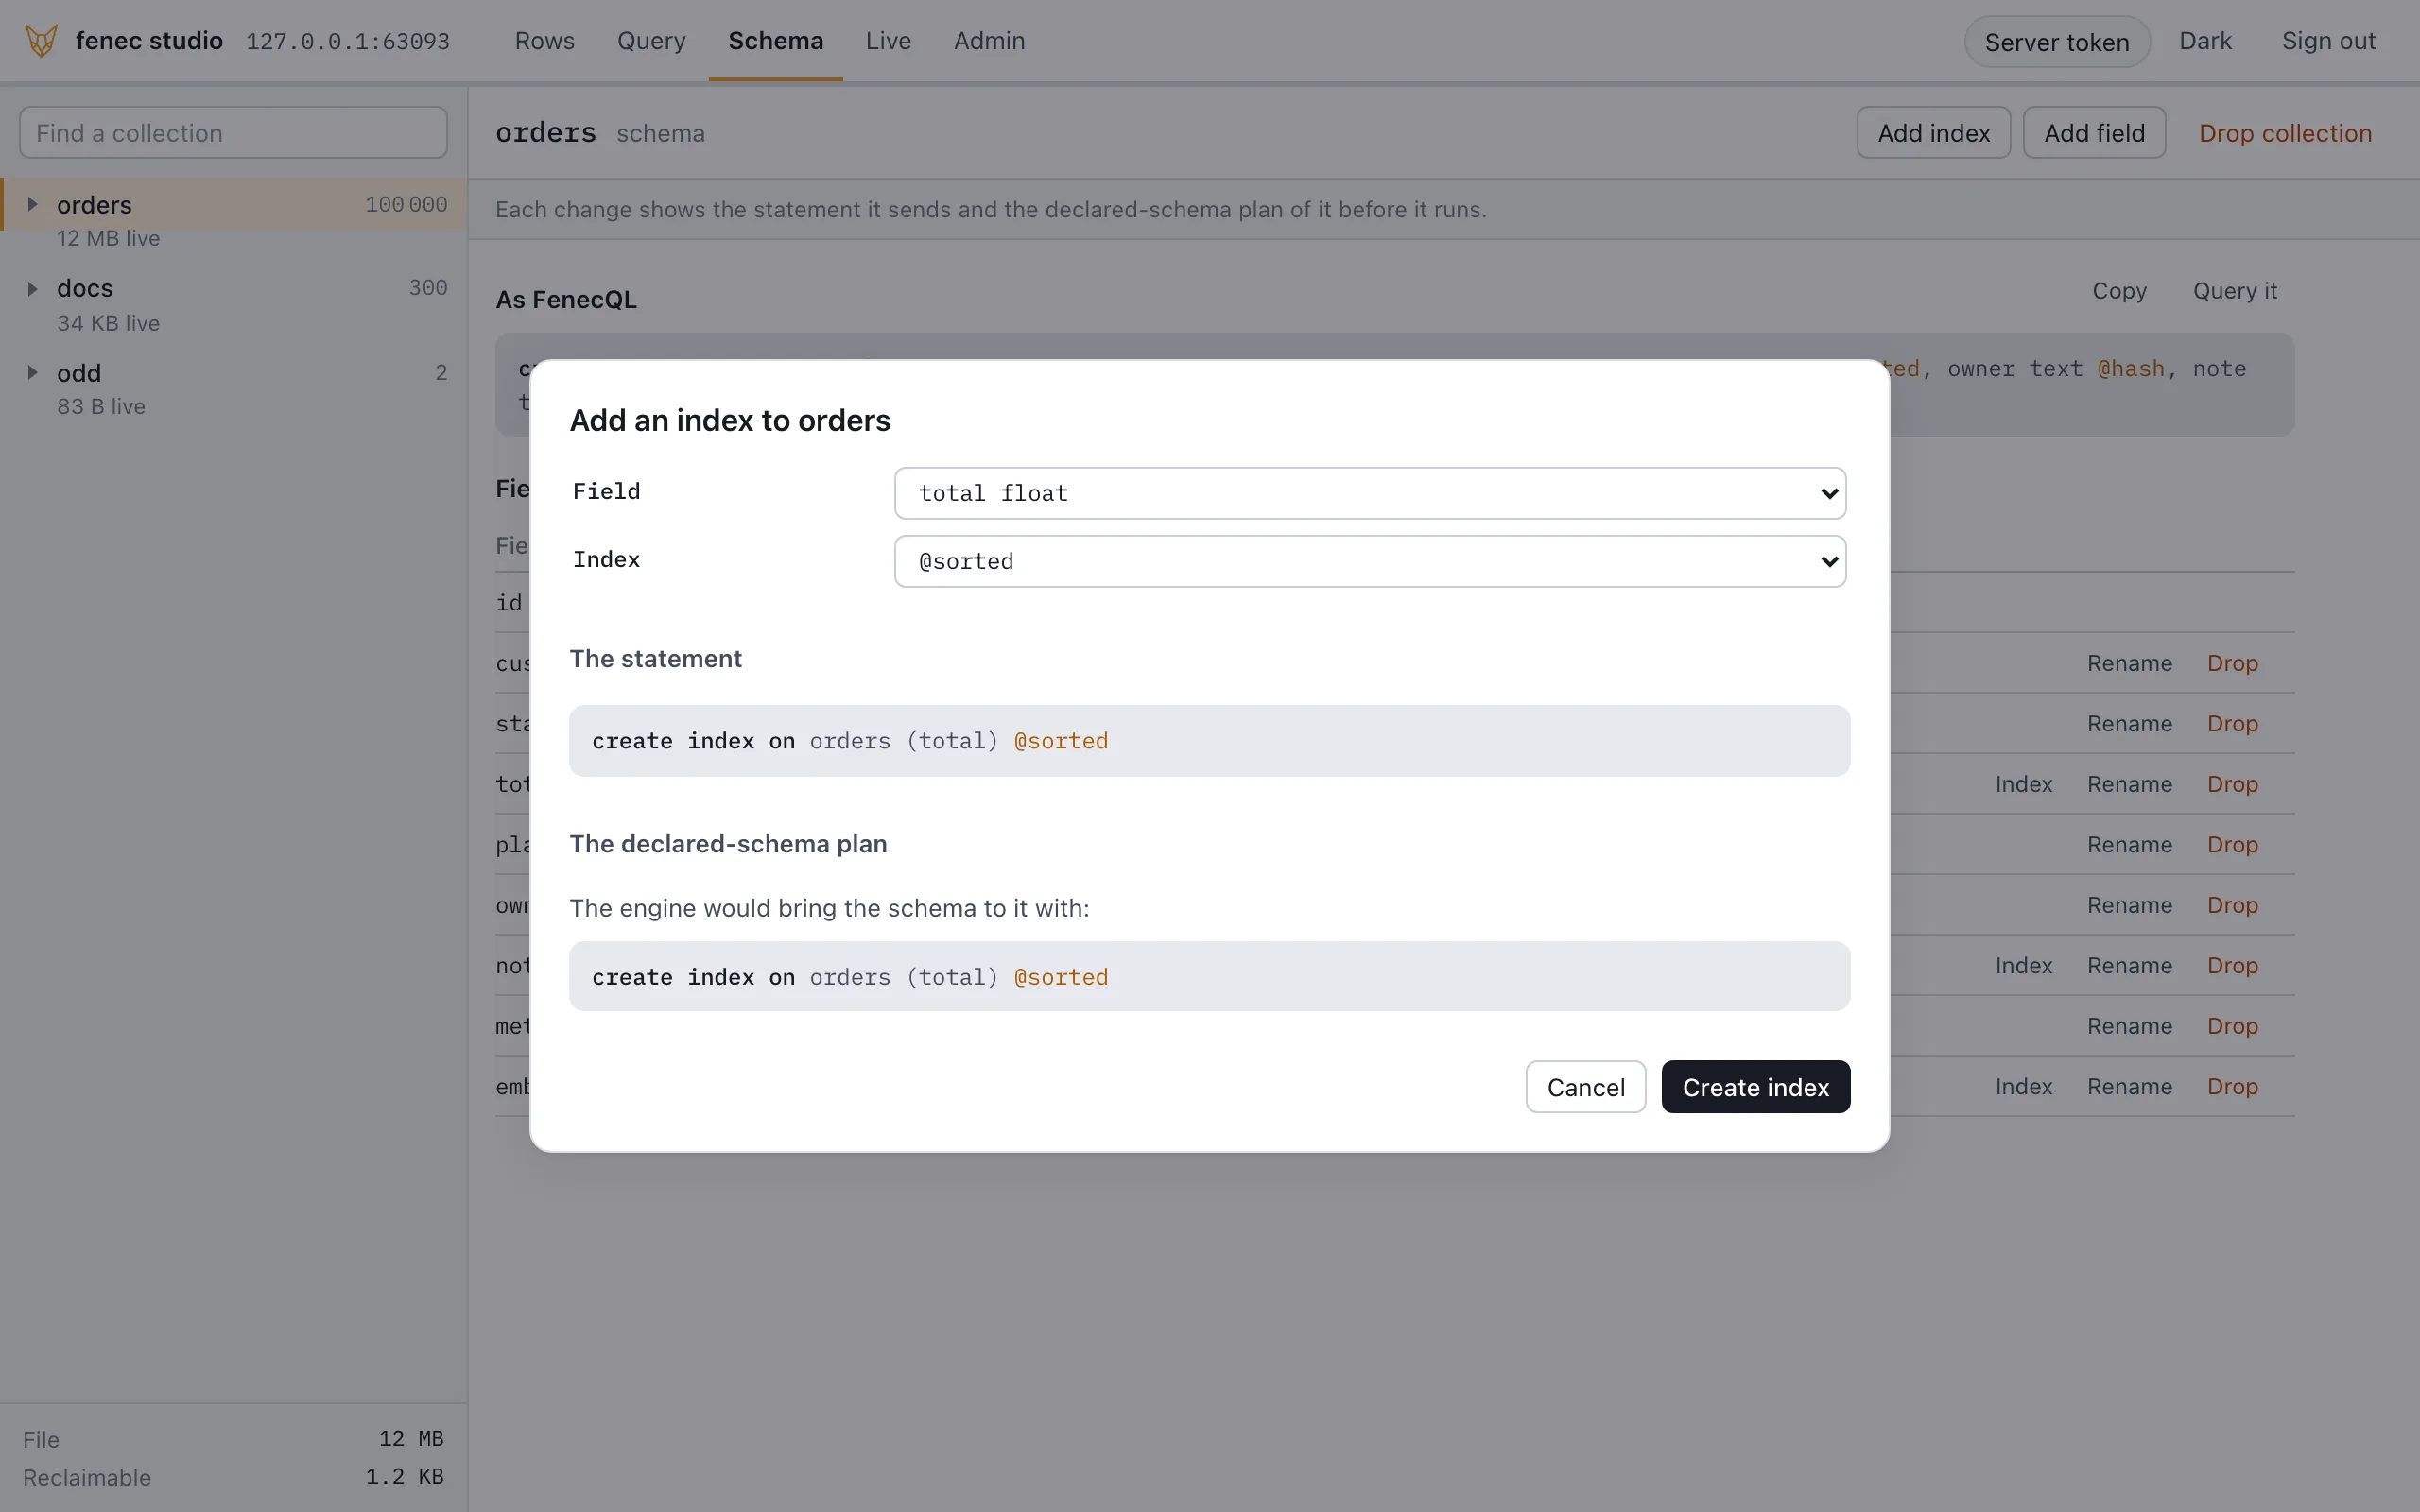Expand the orders collection triangle

click(x=32, y=205)
